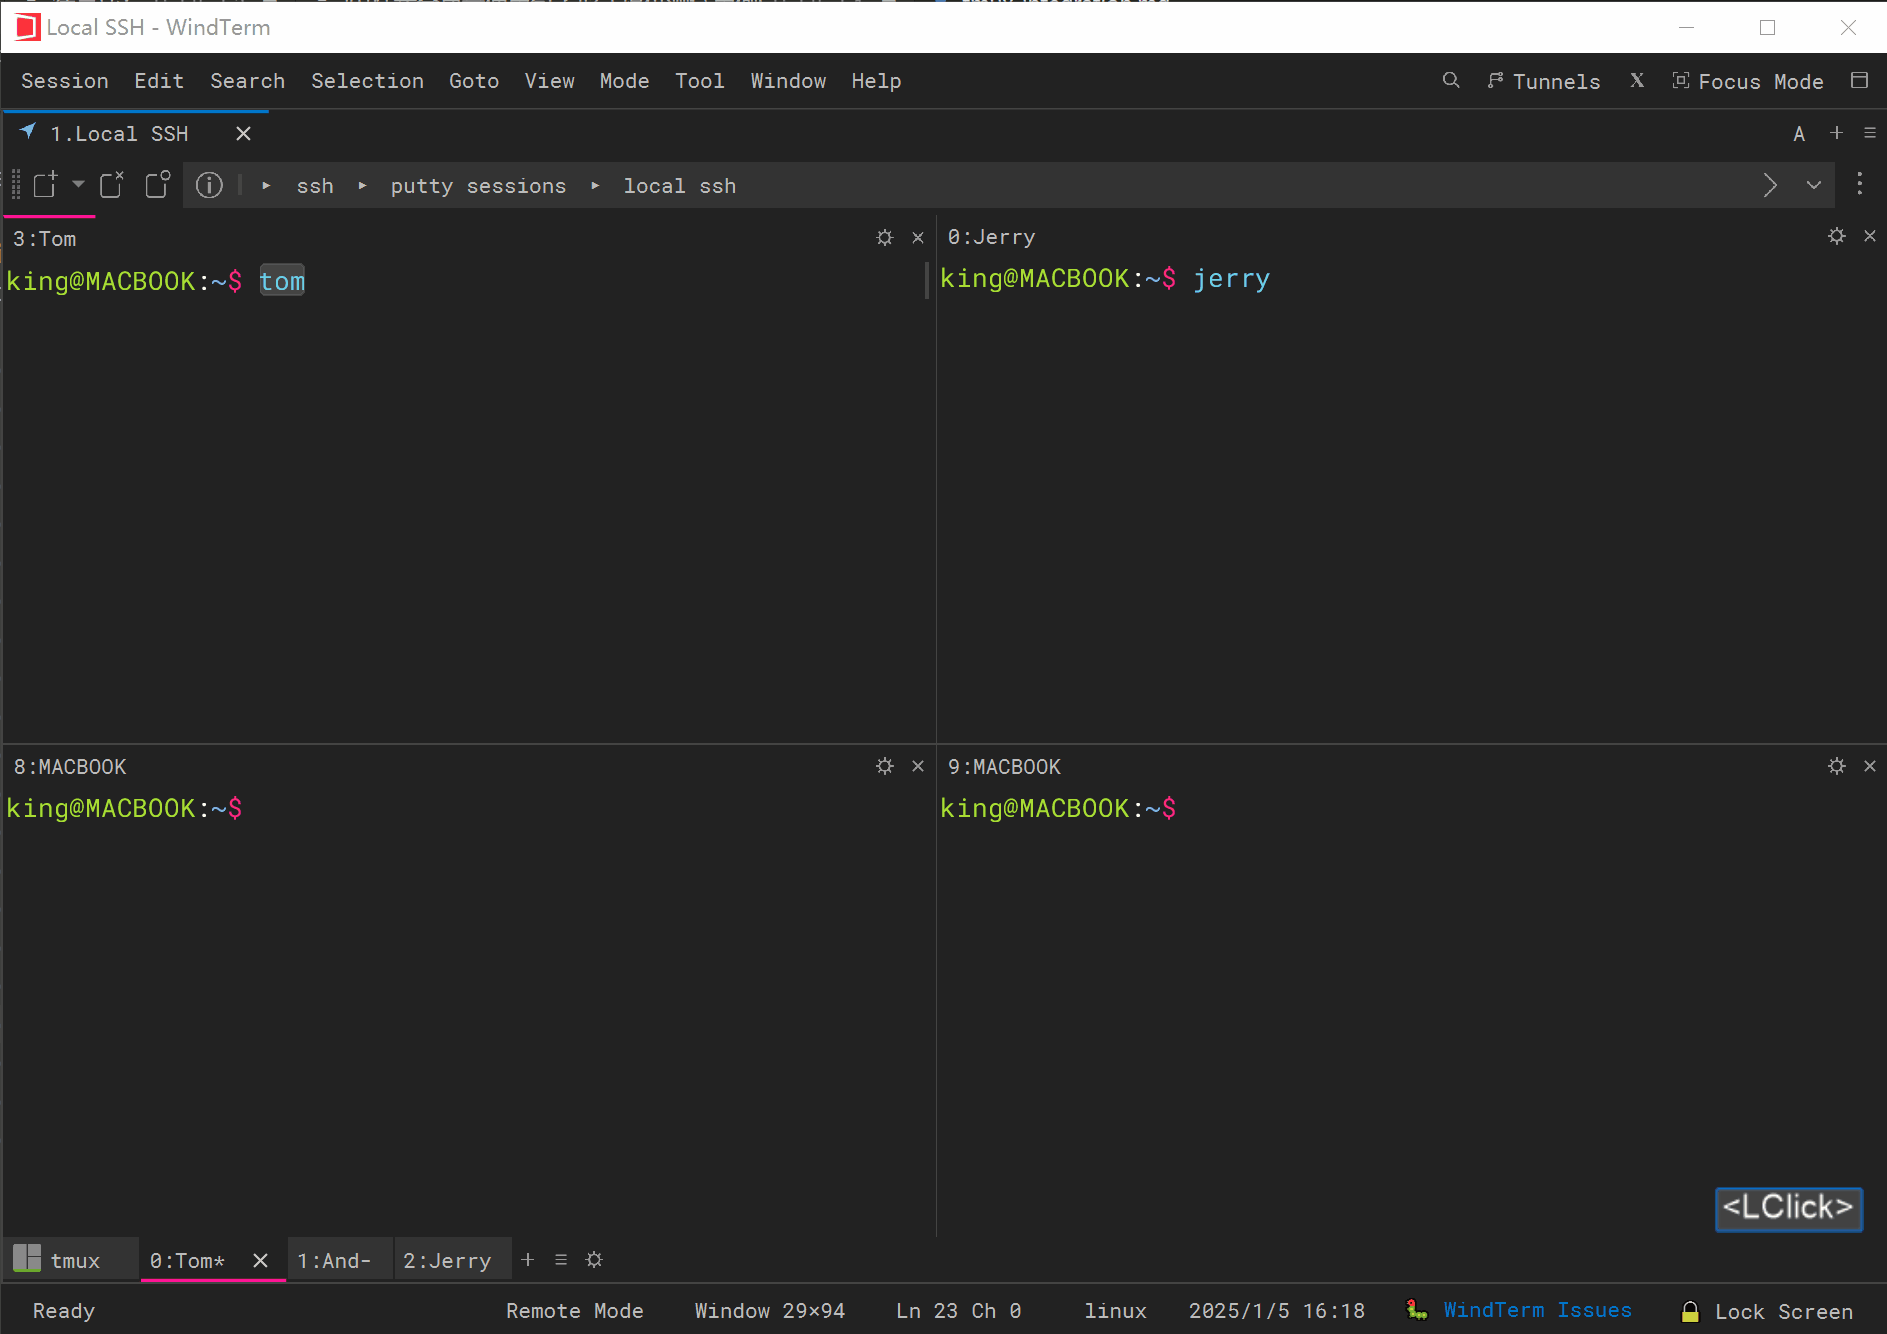Click the duplicate session icon
Screen dimensions: 1887x1334
coord(158,185)
